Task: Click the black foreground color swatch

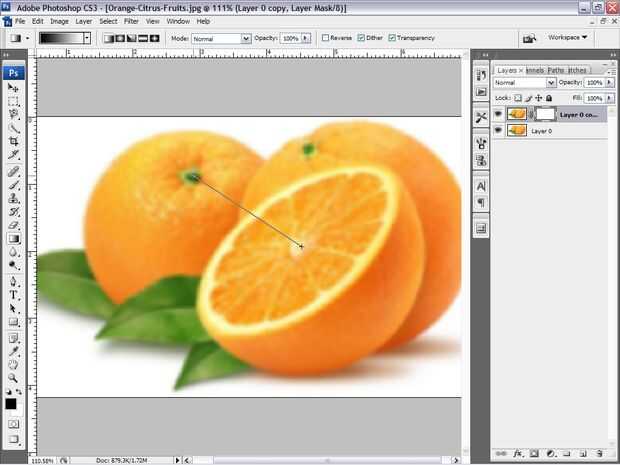Action: click(x=11, y=404)
